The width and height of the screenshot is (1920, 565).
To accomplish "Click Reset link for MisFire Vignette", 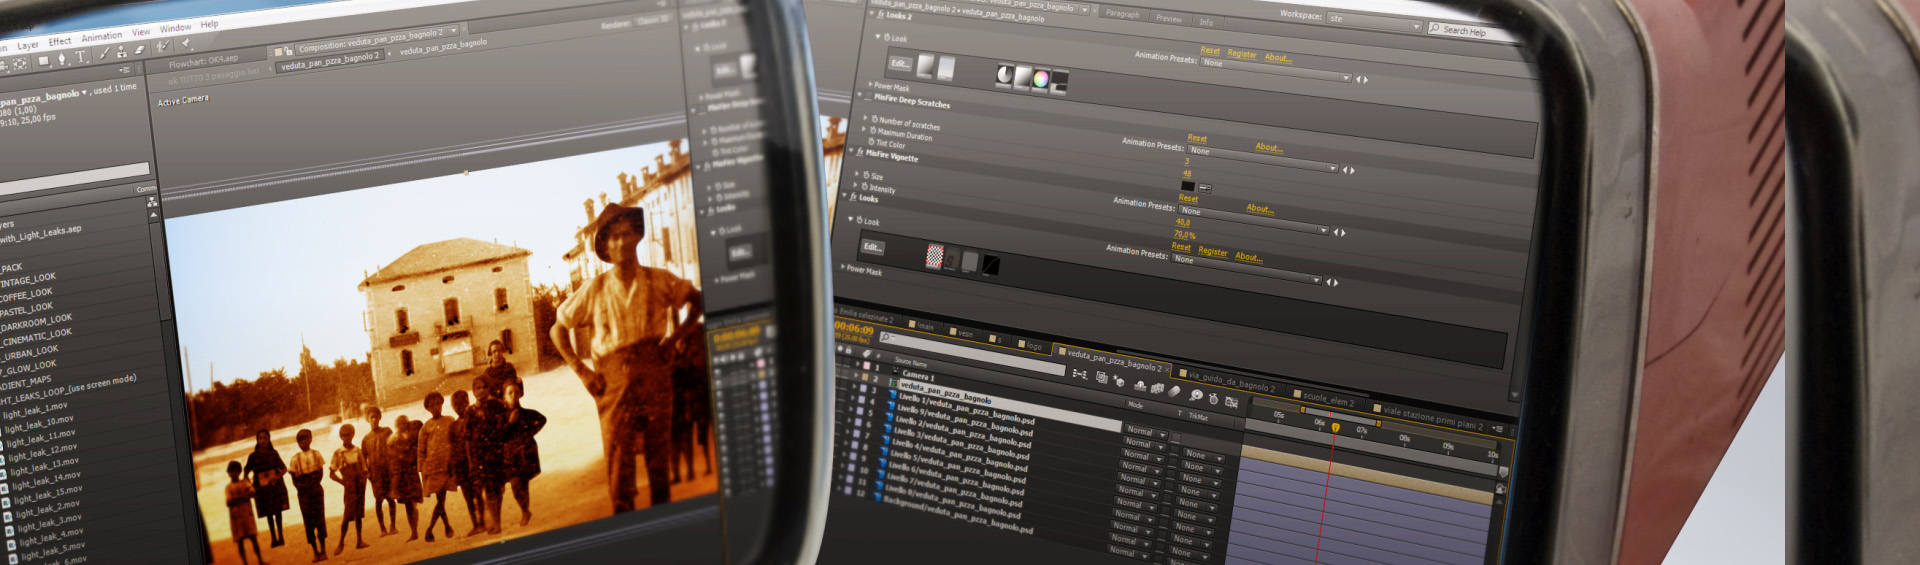I will point(1188,198).
